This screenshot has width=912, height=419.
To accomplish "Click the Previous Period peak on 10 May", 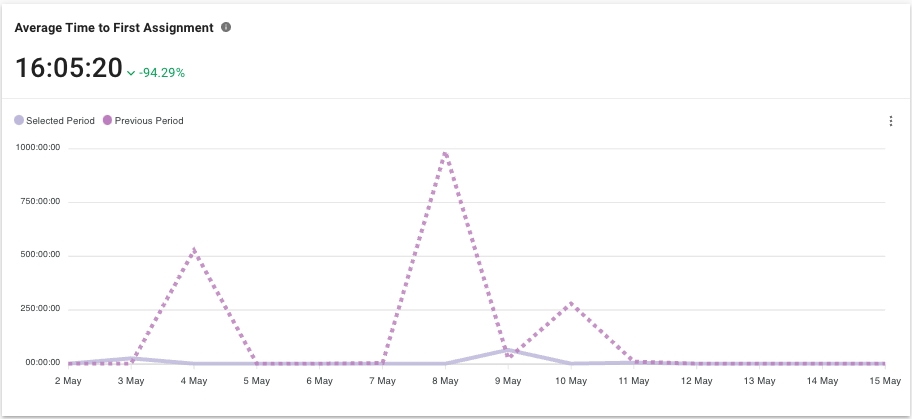I will (x=570, y=302).
